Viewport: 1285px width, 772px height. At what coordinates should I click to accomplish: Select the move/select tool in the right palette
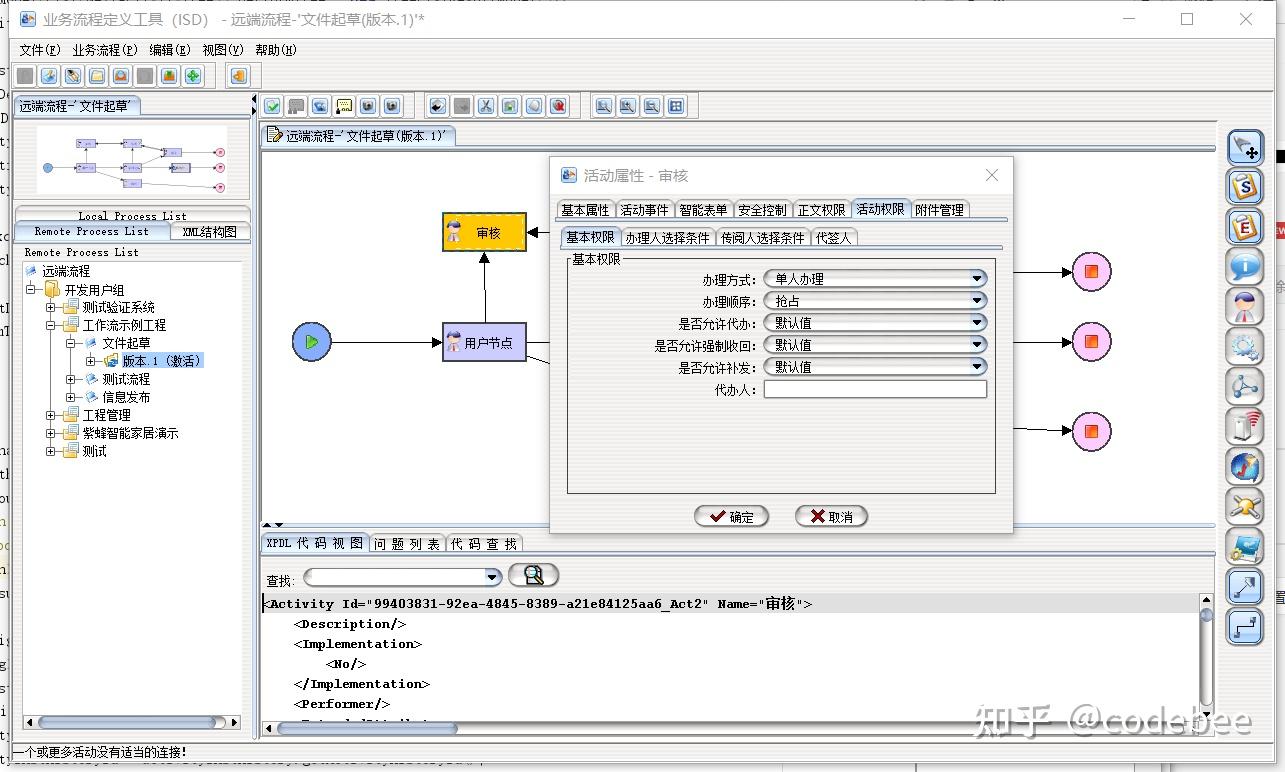point(1244,146)
